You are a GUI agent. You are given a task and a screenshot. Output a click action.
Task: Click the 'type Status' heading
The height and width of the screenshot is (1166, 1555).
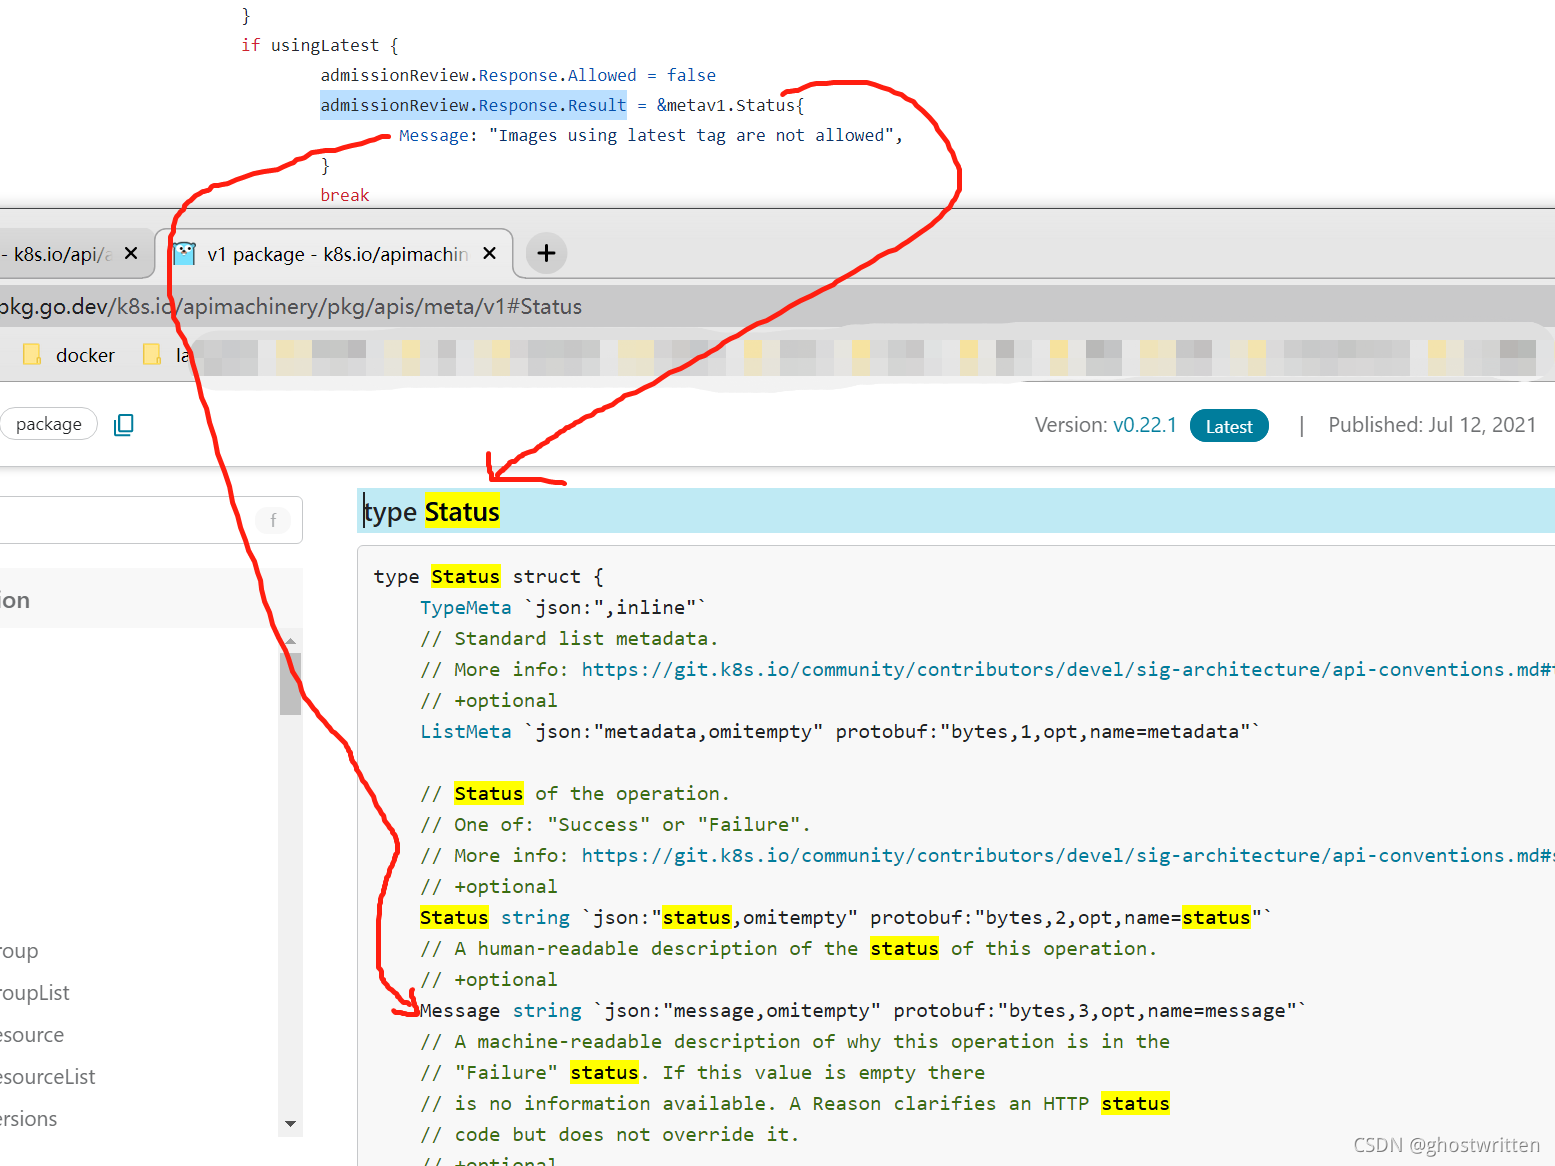pos(431,511)
